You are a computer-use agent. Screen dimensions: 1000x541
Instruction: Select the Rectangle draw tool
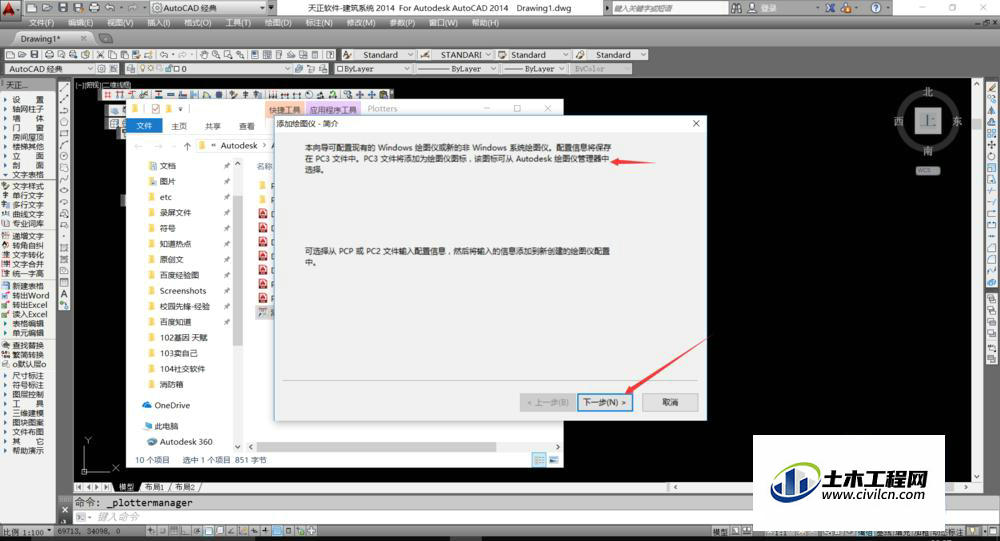pos(64,133)
